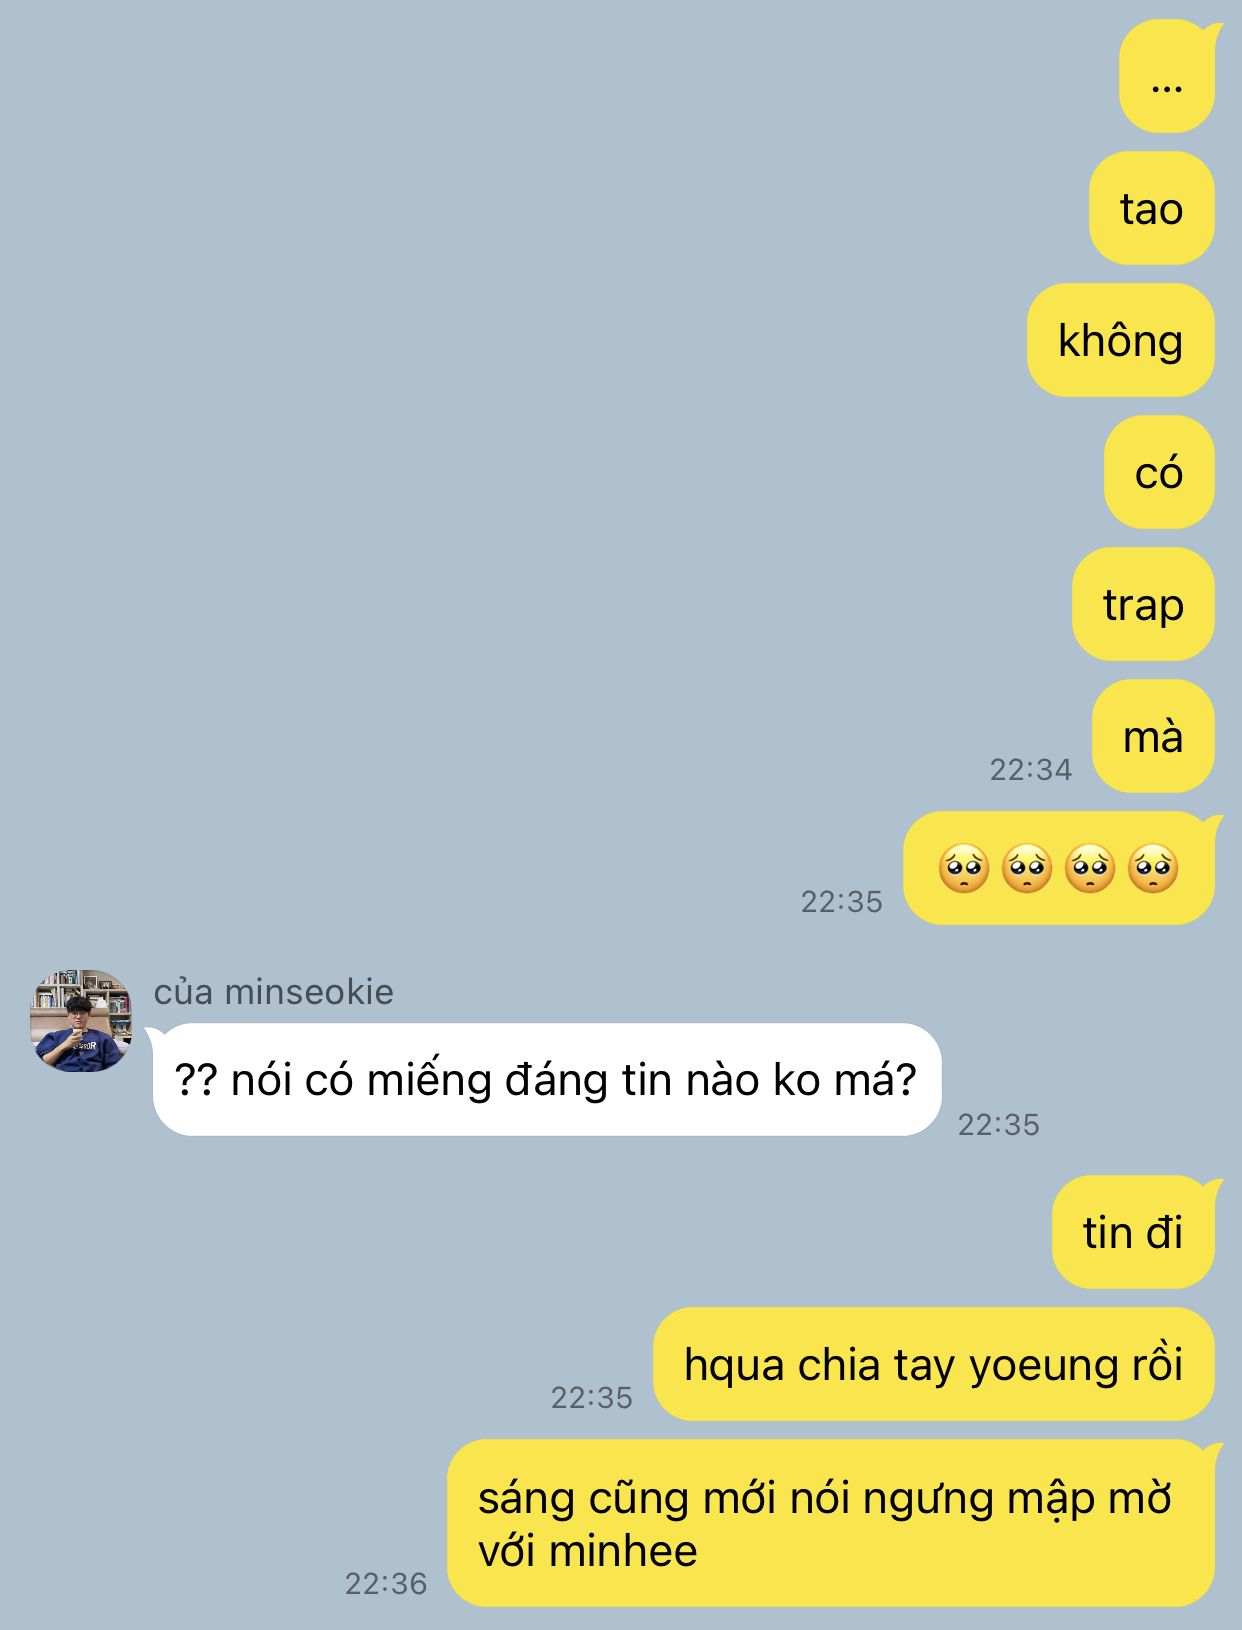Tap the 22:35 timestamp beside 'hqua chia tay'
Image resolution: width=1242 pixels, height=1630 pixels.
tap(591, 1397)
